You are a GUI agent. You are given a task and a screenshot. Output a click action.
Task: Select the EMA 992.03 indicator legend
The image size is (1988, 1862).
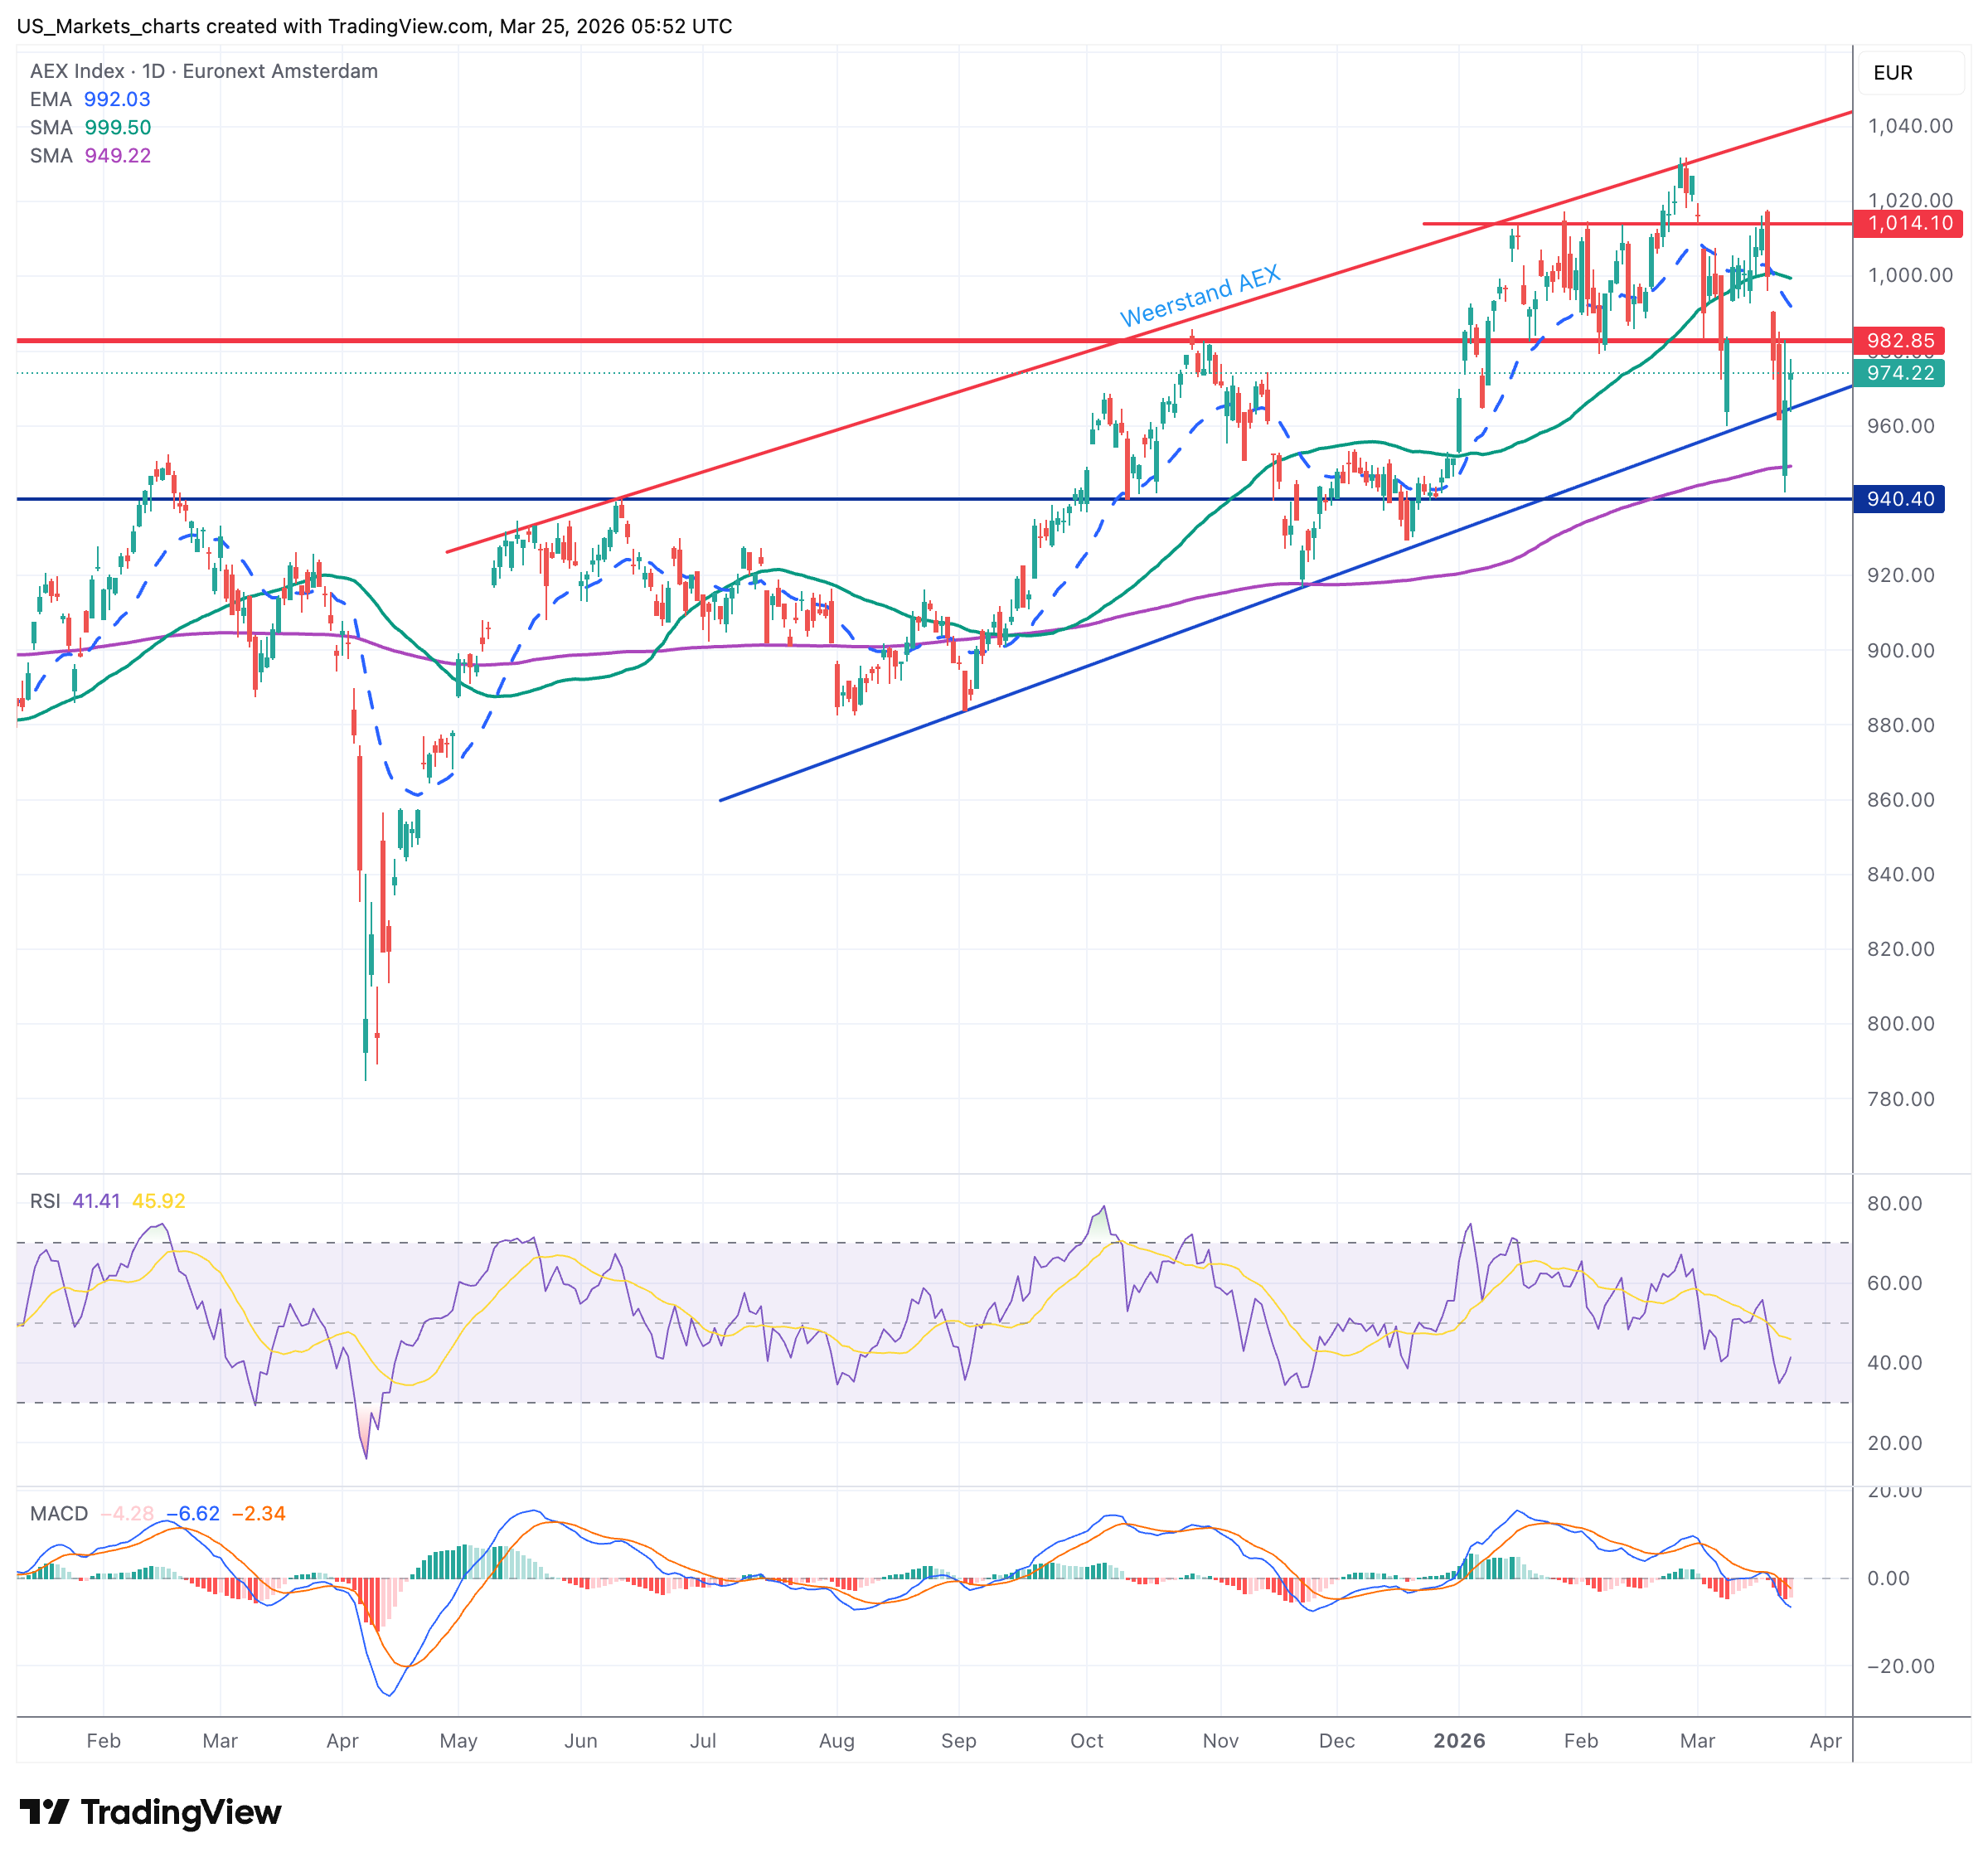(x=90, y=99)
